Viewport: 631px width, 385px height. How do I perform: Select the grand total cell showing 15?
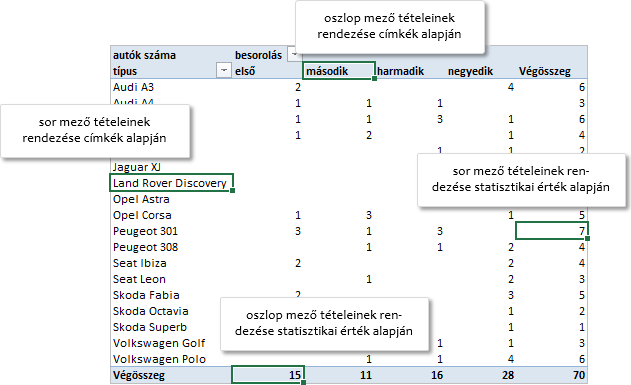pos(268,375)
